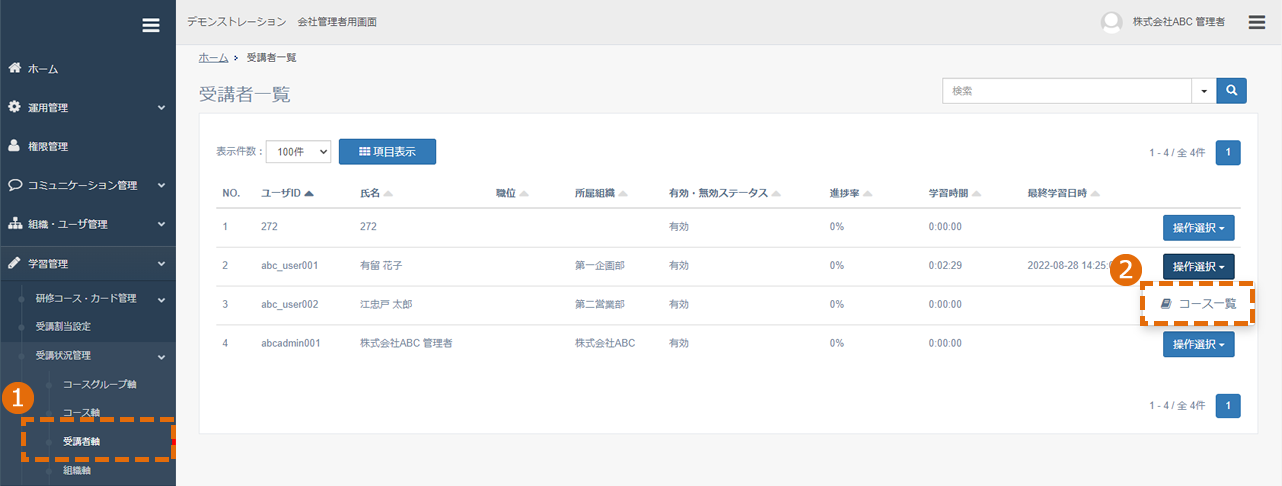The width and height of the screenshot is (1282, 486).
Task: Sort by 職位 column
Action: pyautogui.click(x=512, y=193)
